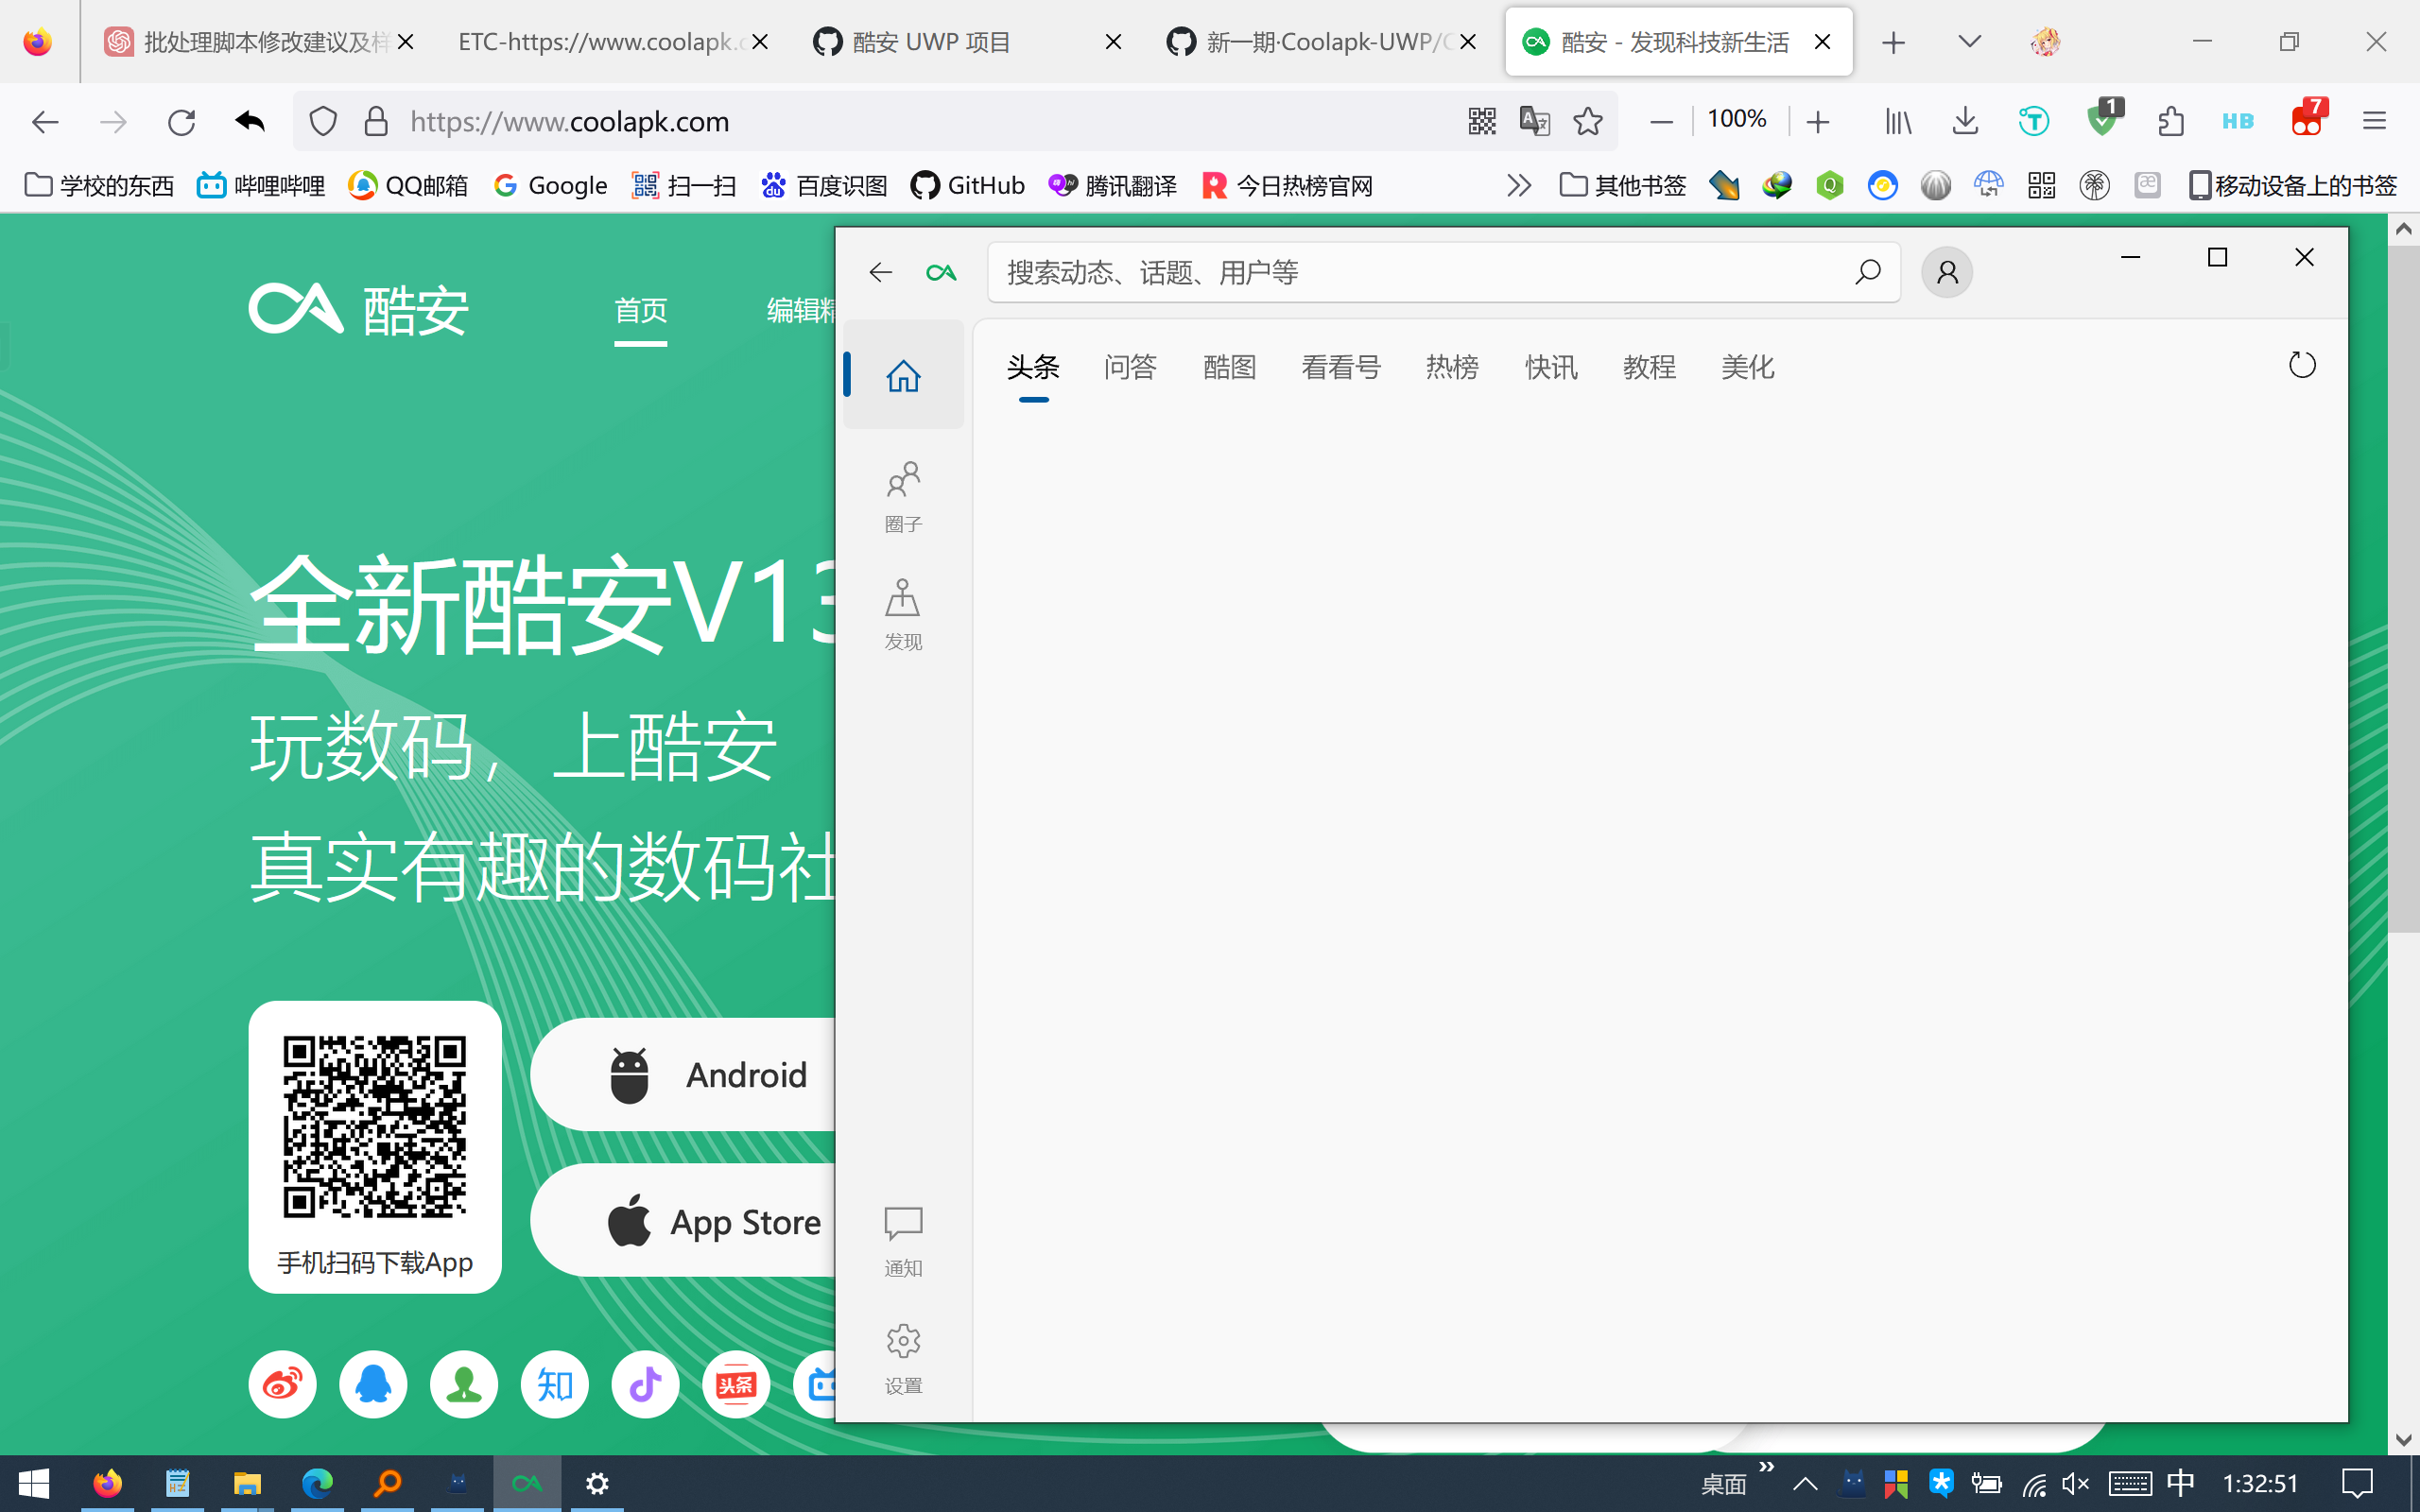Open 设置 settings at the sidebar bottom
The height and width of the screenshot is (1512, 2420).
click(x=902, y=1355)
